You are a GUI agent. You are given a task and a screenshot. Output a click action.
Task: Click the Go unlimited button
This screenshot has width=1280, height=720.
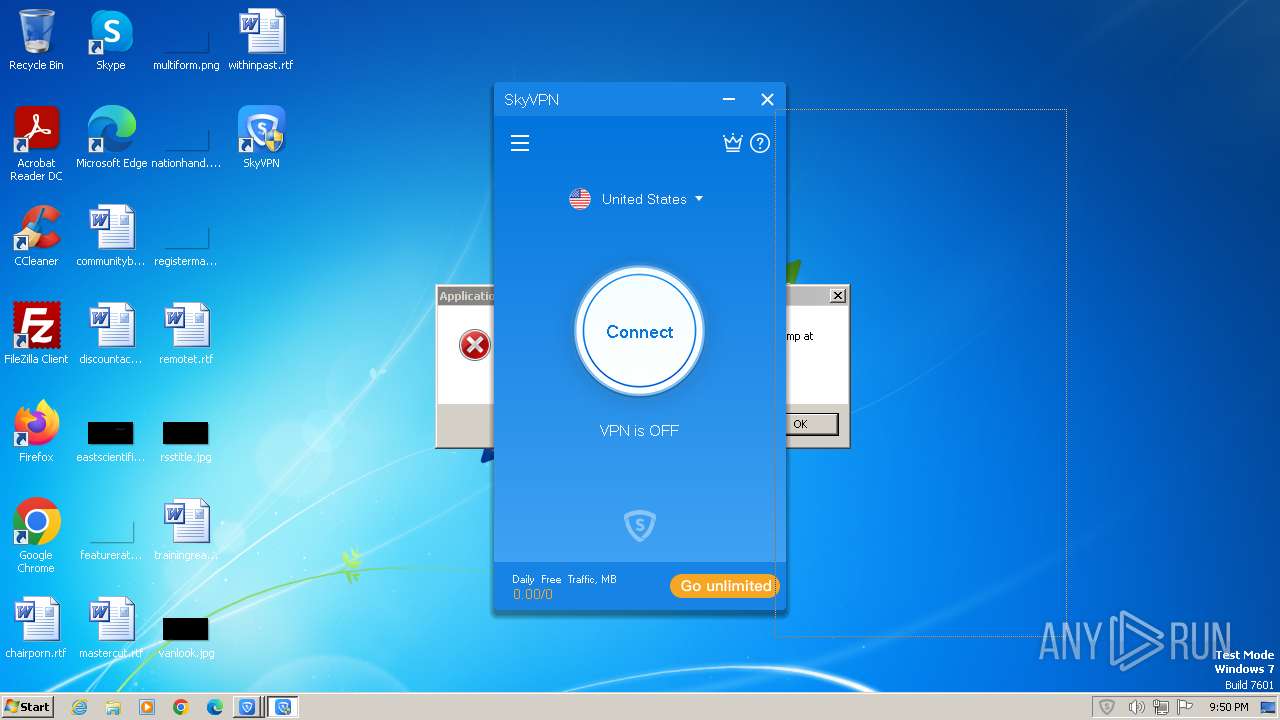(725, 586)
